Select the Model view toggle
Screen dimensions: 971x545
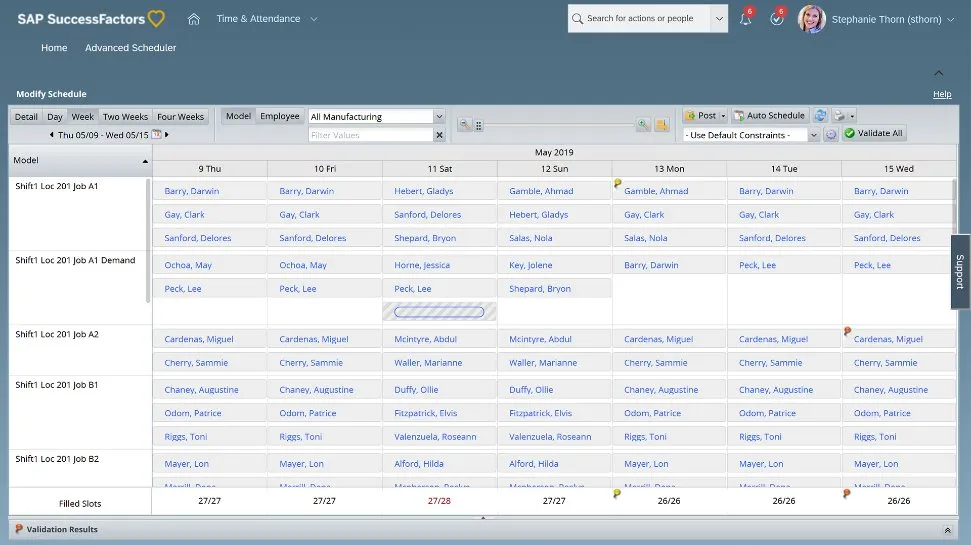238,116
